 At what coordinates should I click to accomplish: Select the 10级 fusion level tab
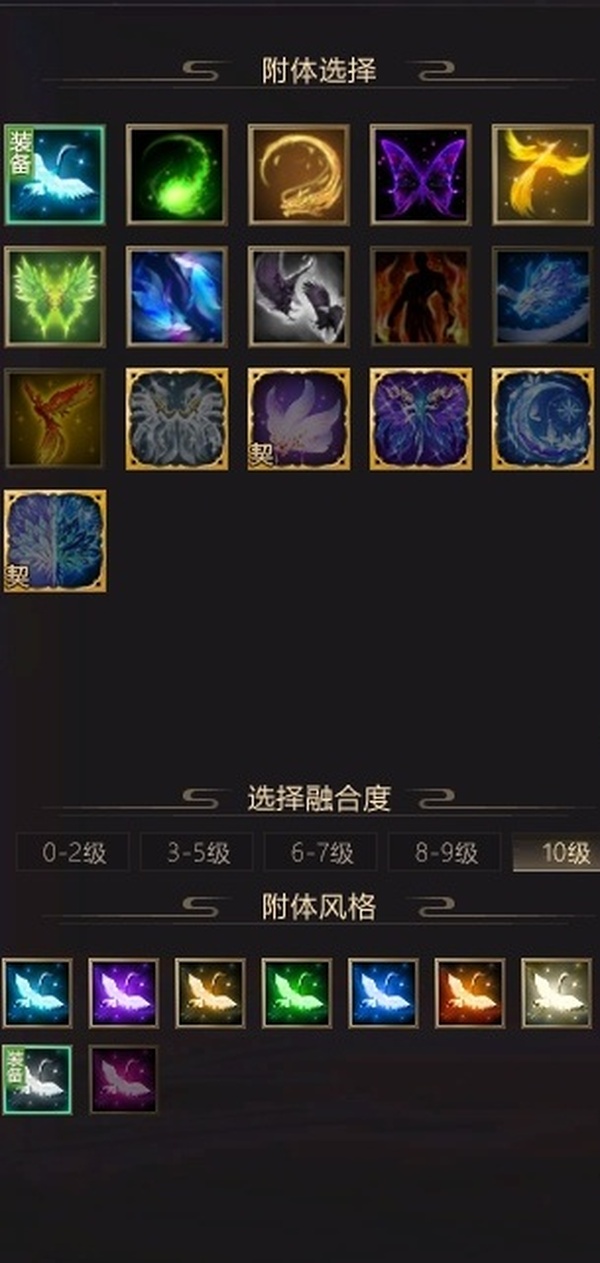(556, 853)
